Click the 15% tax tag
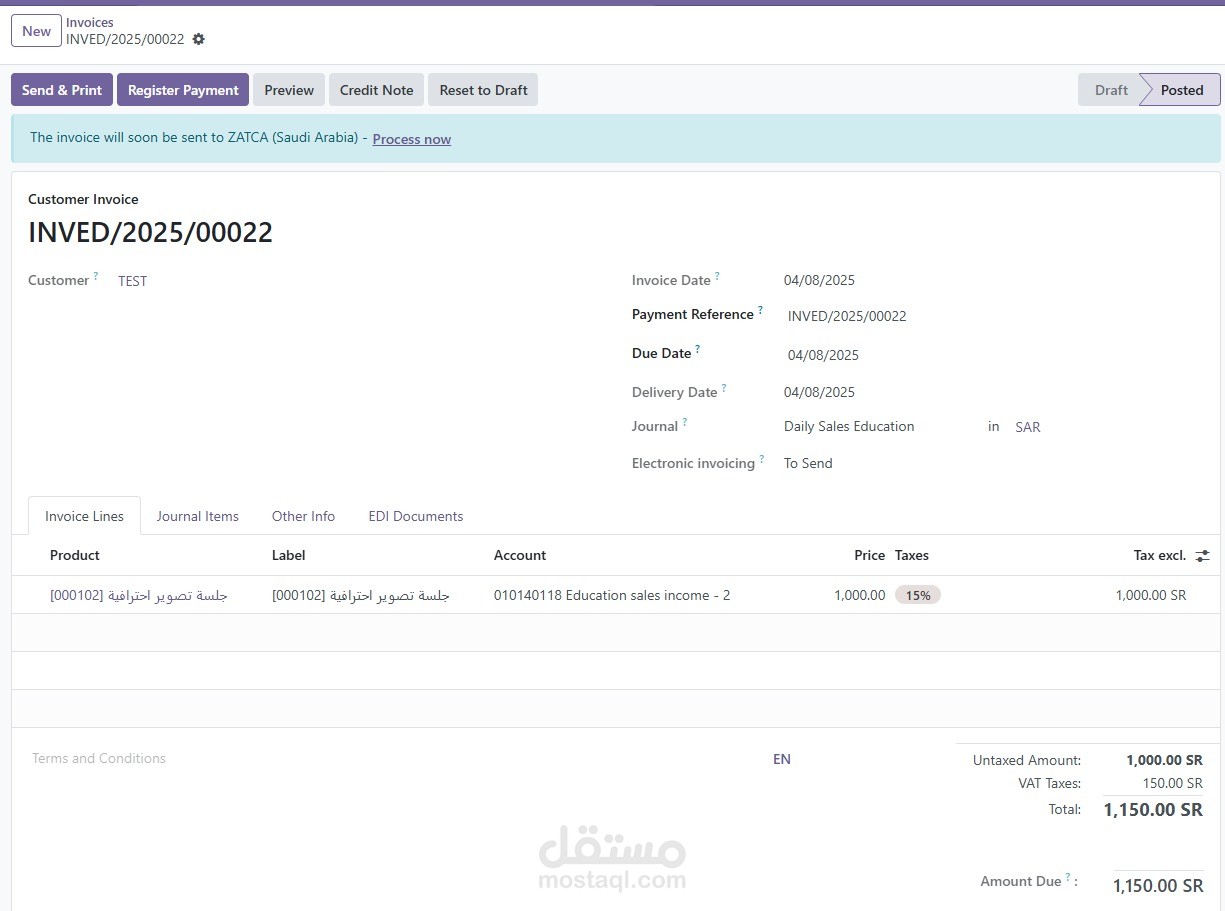The image size is (1225, 911). click(918, 595)
